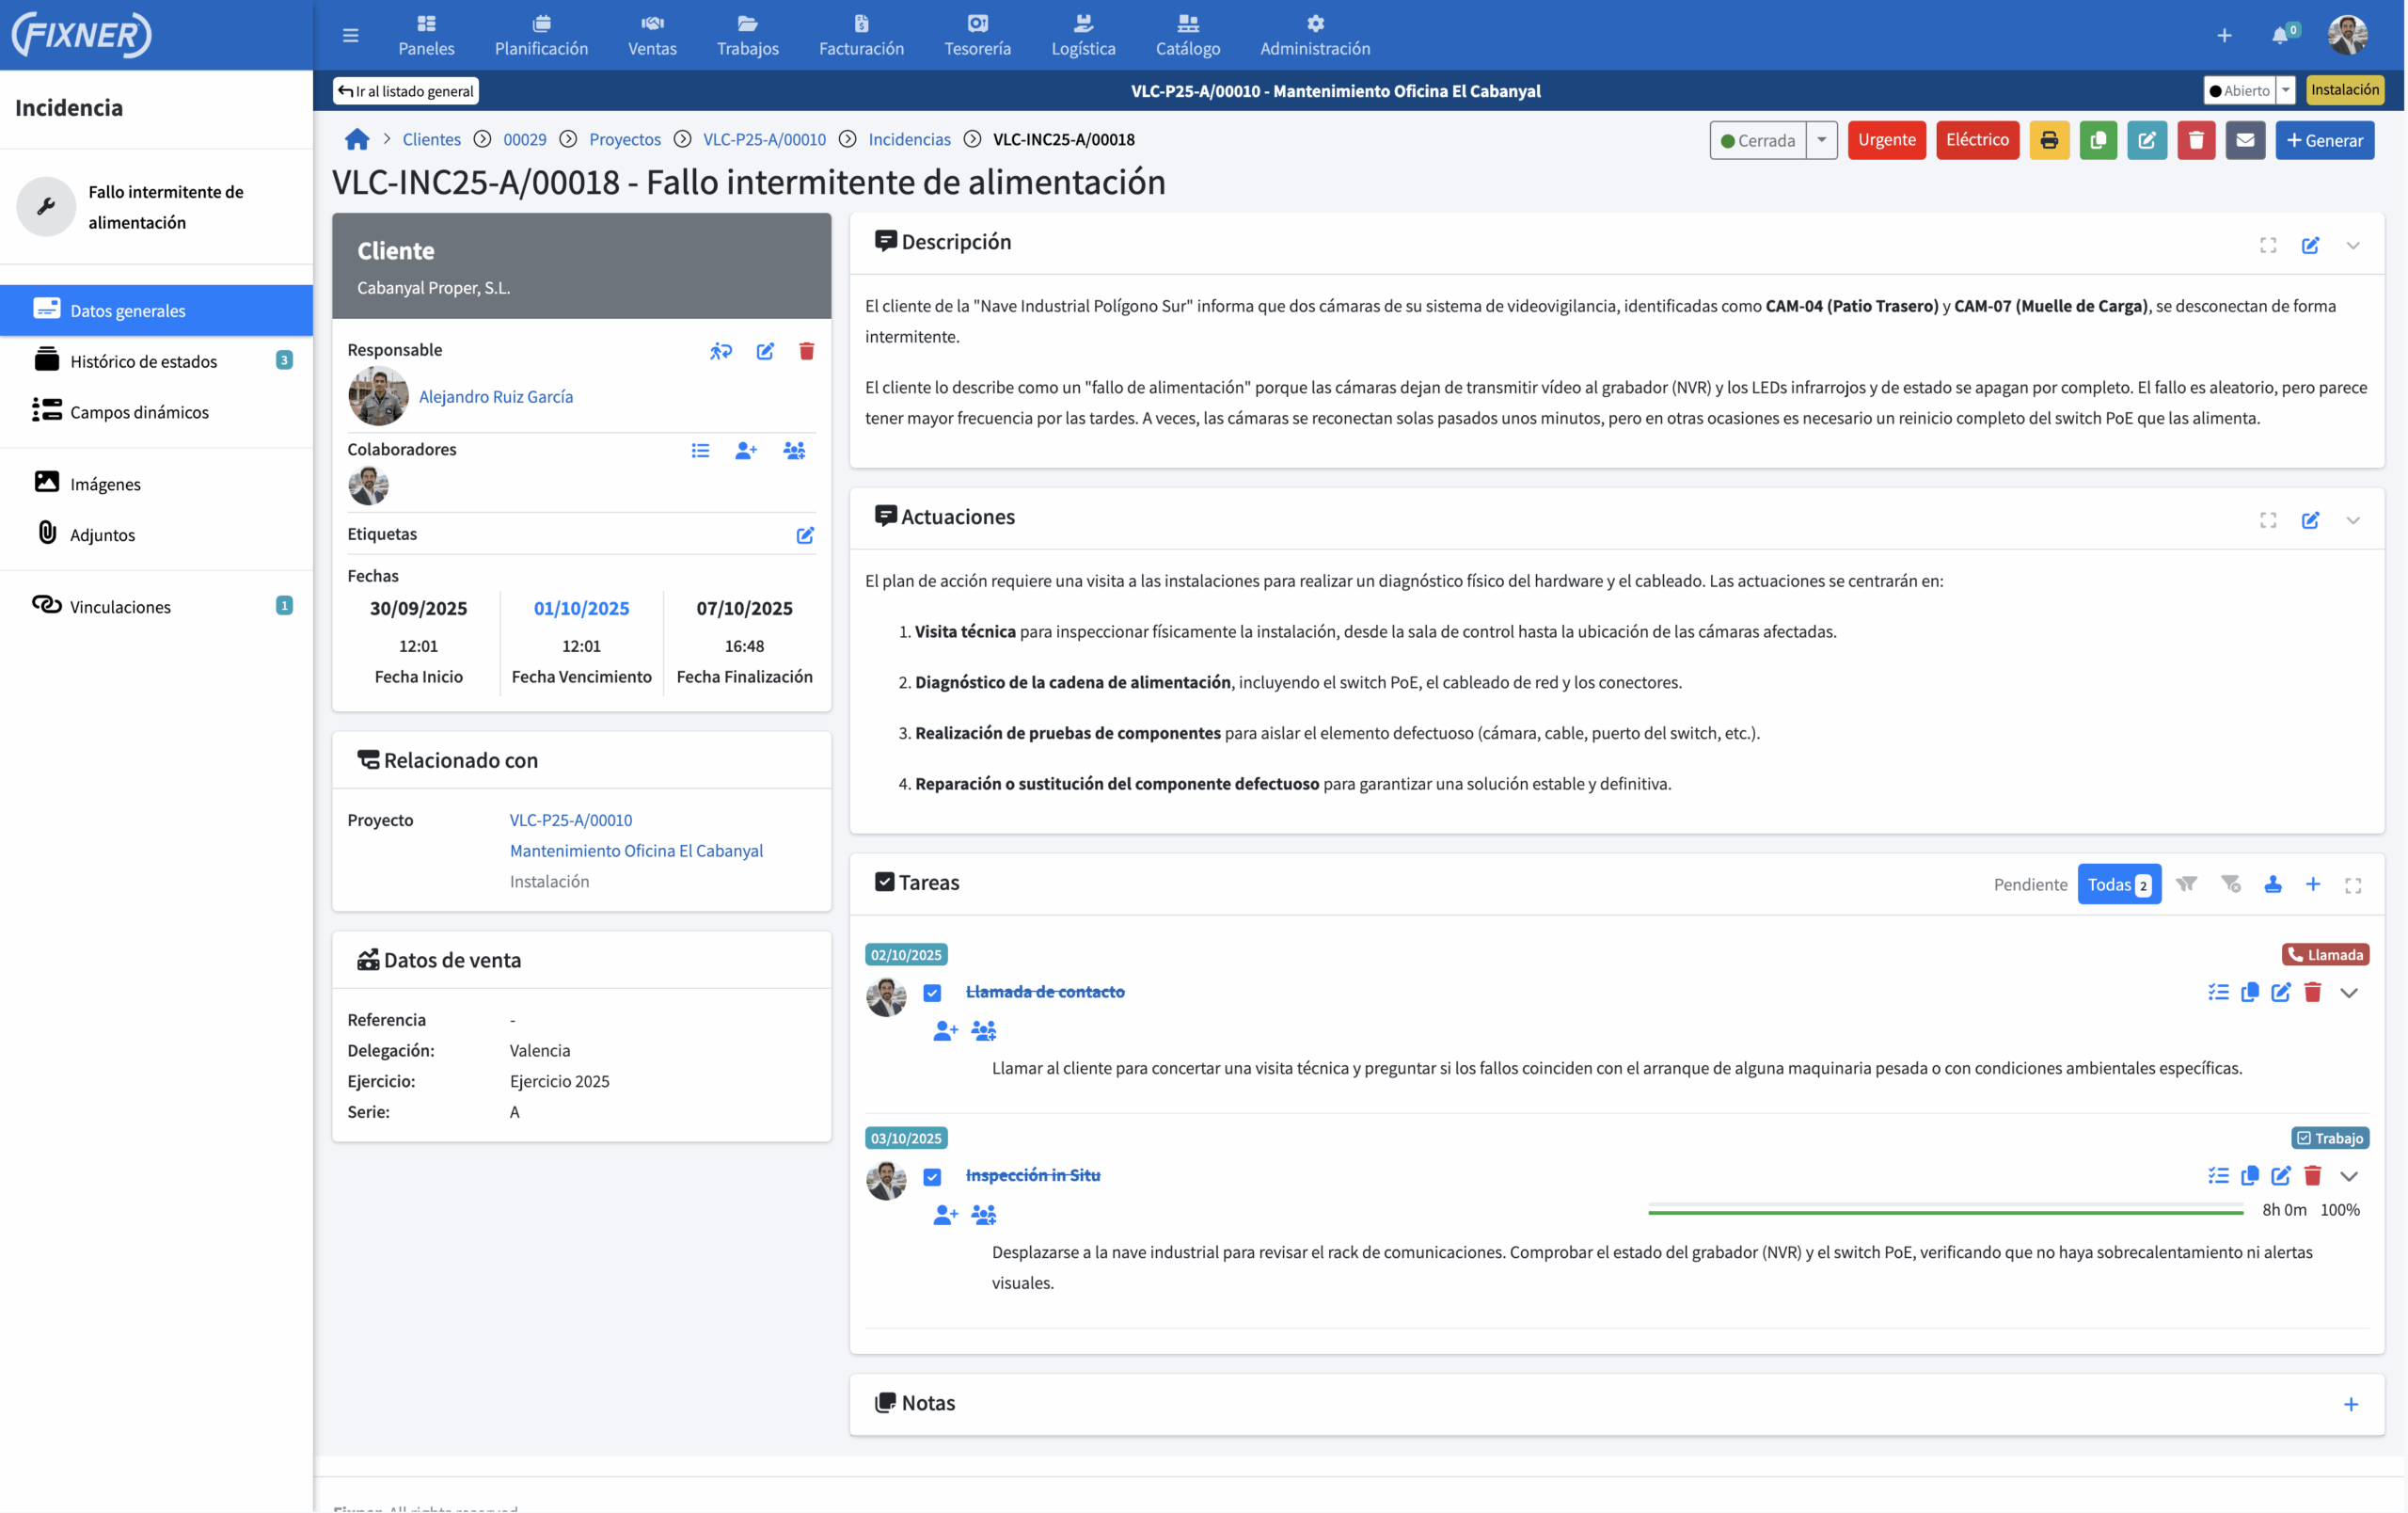Toggle the hamburger sidebar menu
The width and height of the screenshot is (2408, 1513).
pos(350,35)
